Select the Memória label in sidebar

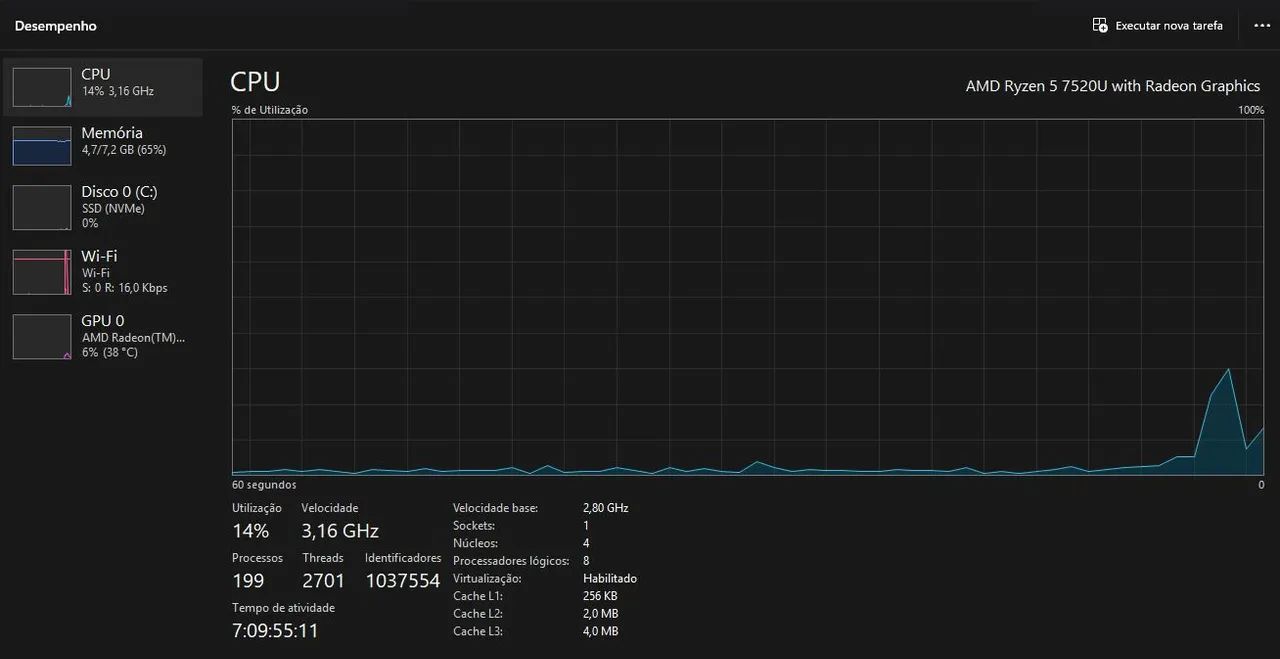point(112,133)
